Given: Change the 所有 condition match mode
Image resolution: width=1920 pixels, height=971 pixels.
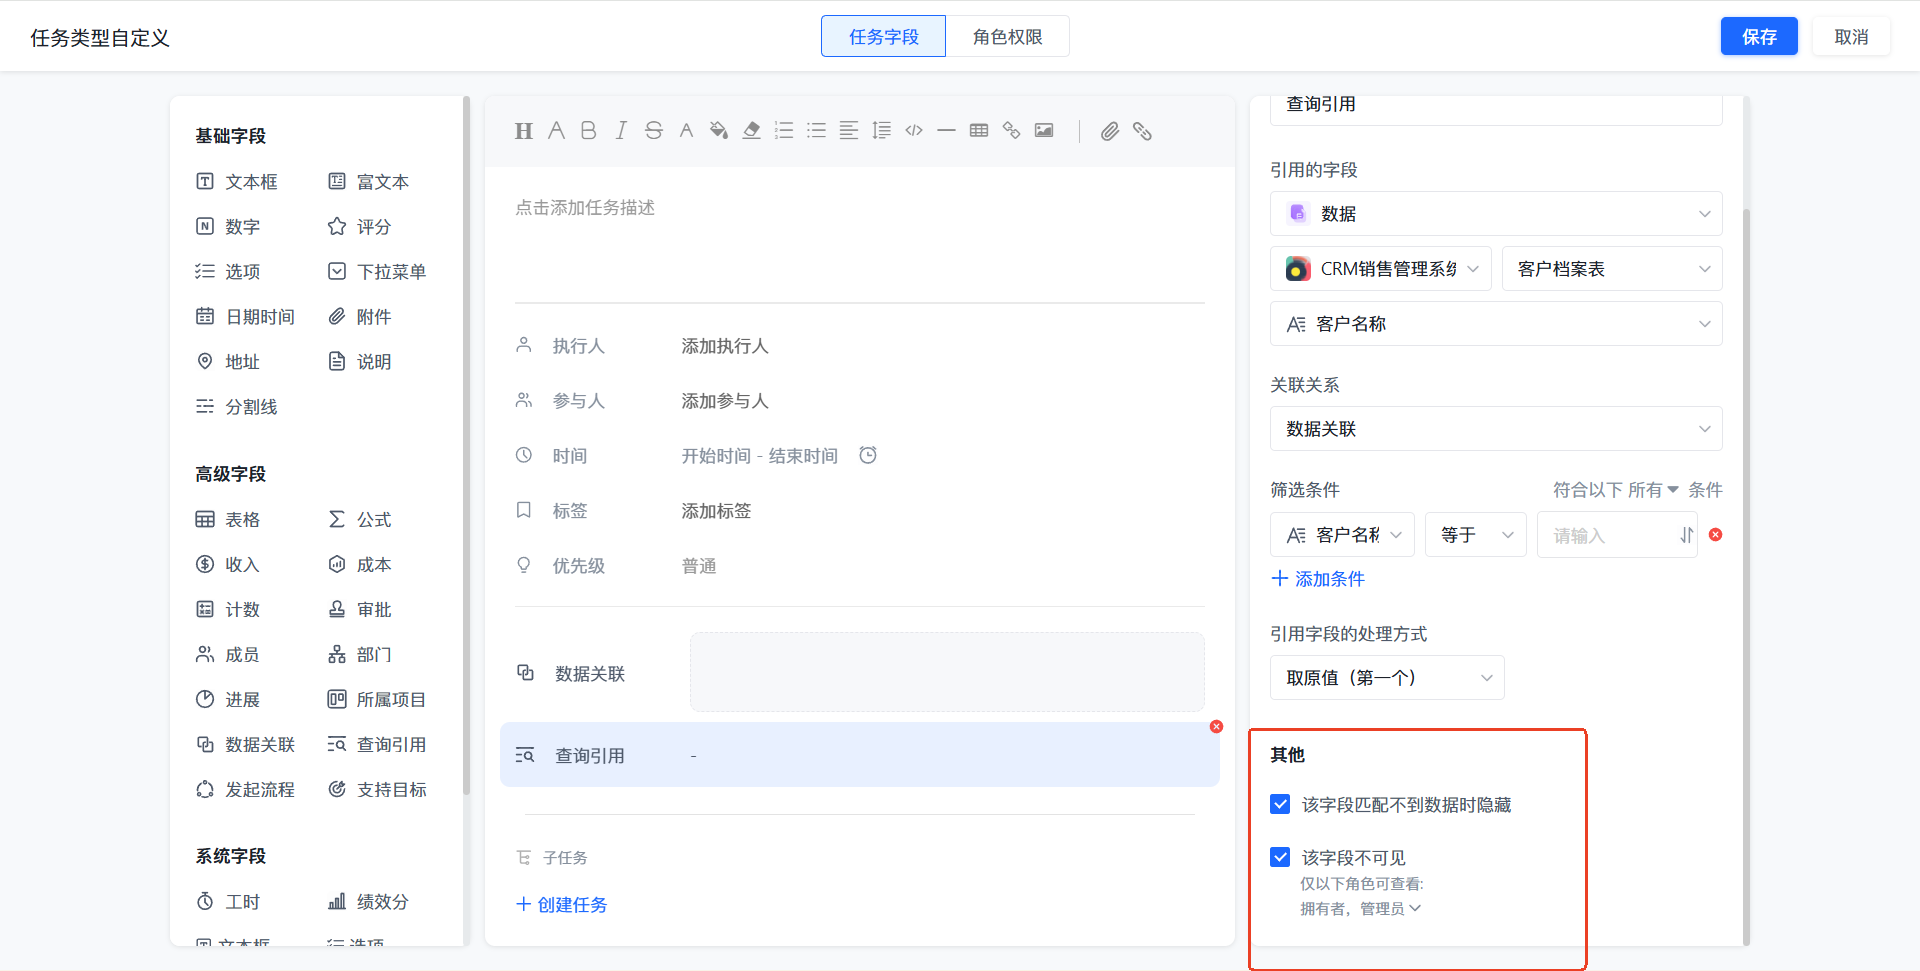Looking at the screenshot, I should click(x=1653, y=490).
